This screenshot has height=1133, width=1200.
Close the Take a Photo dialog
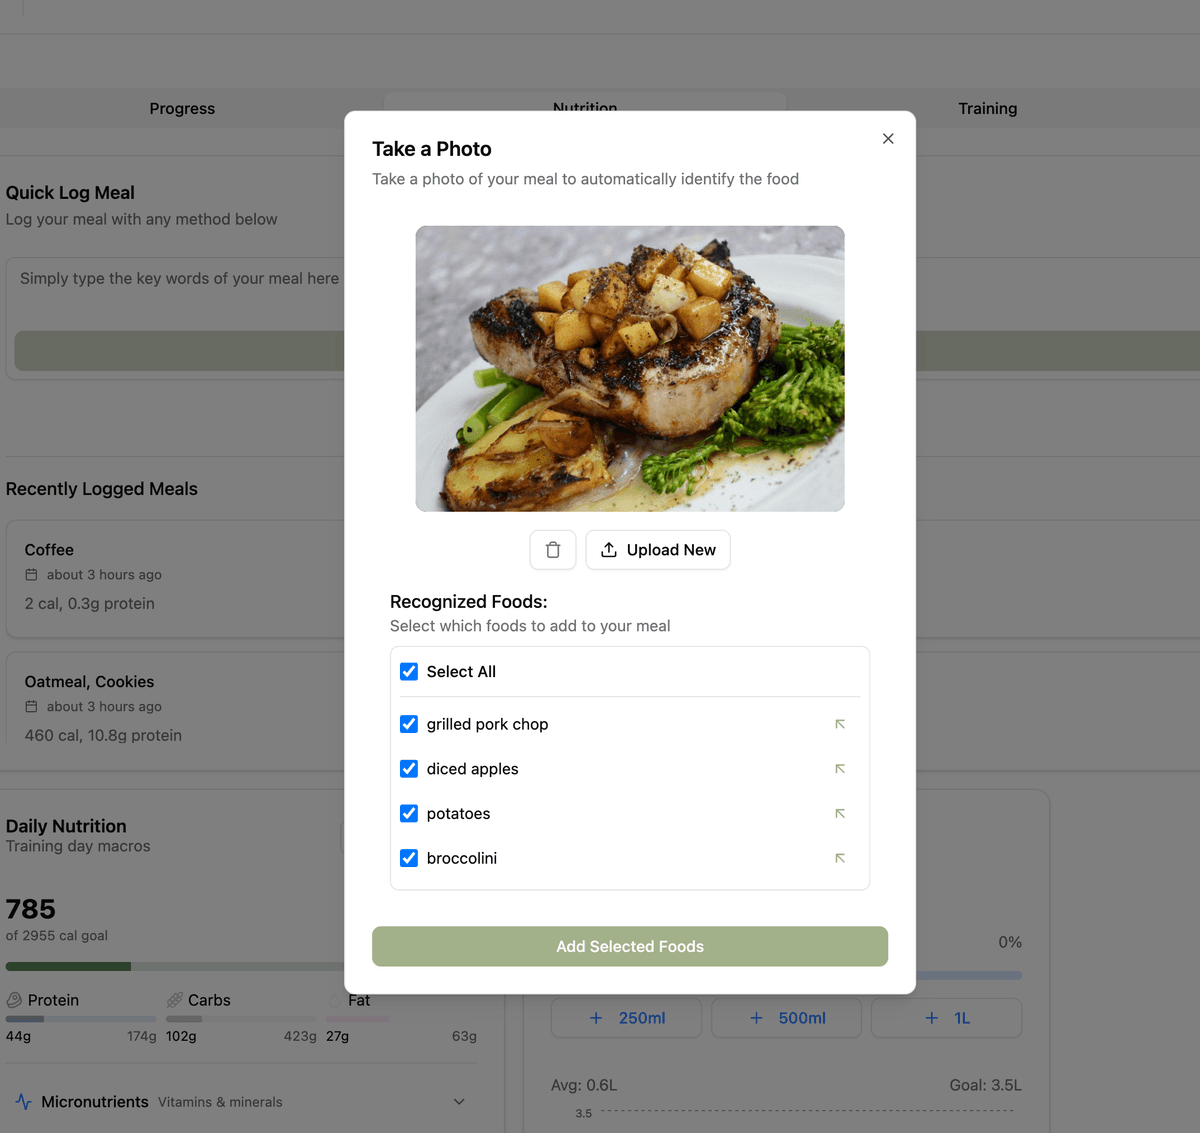tap(888, 139)
